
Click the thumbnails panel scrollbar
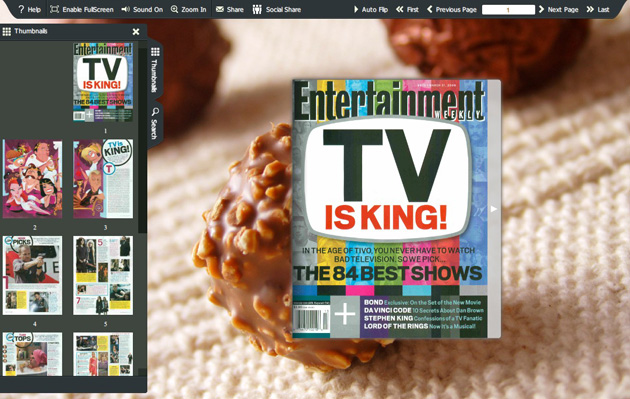tap(142, 141)
